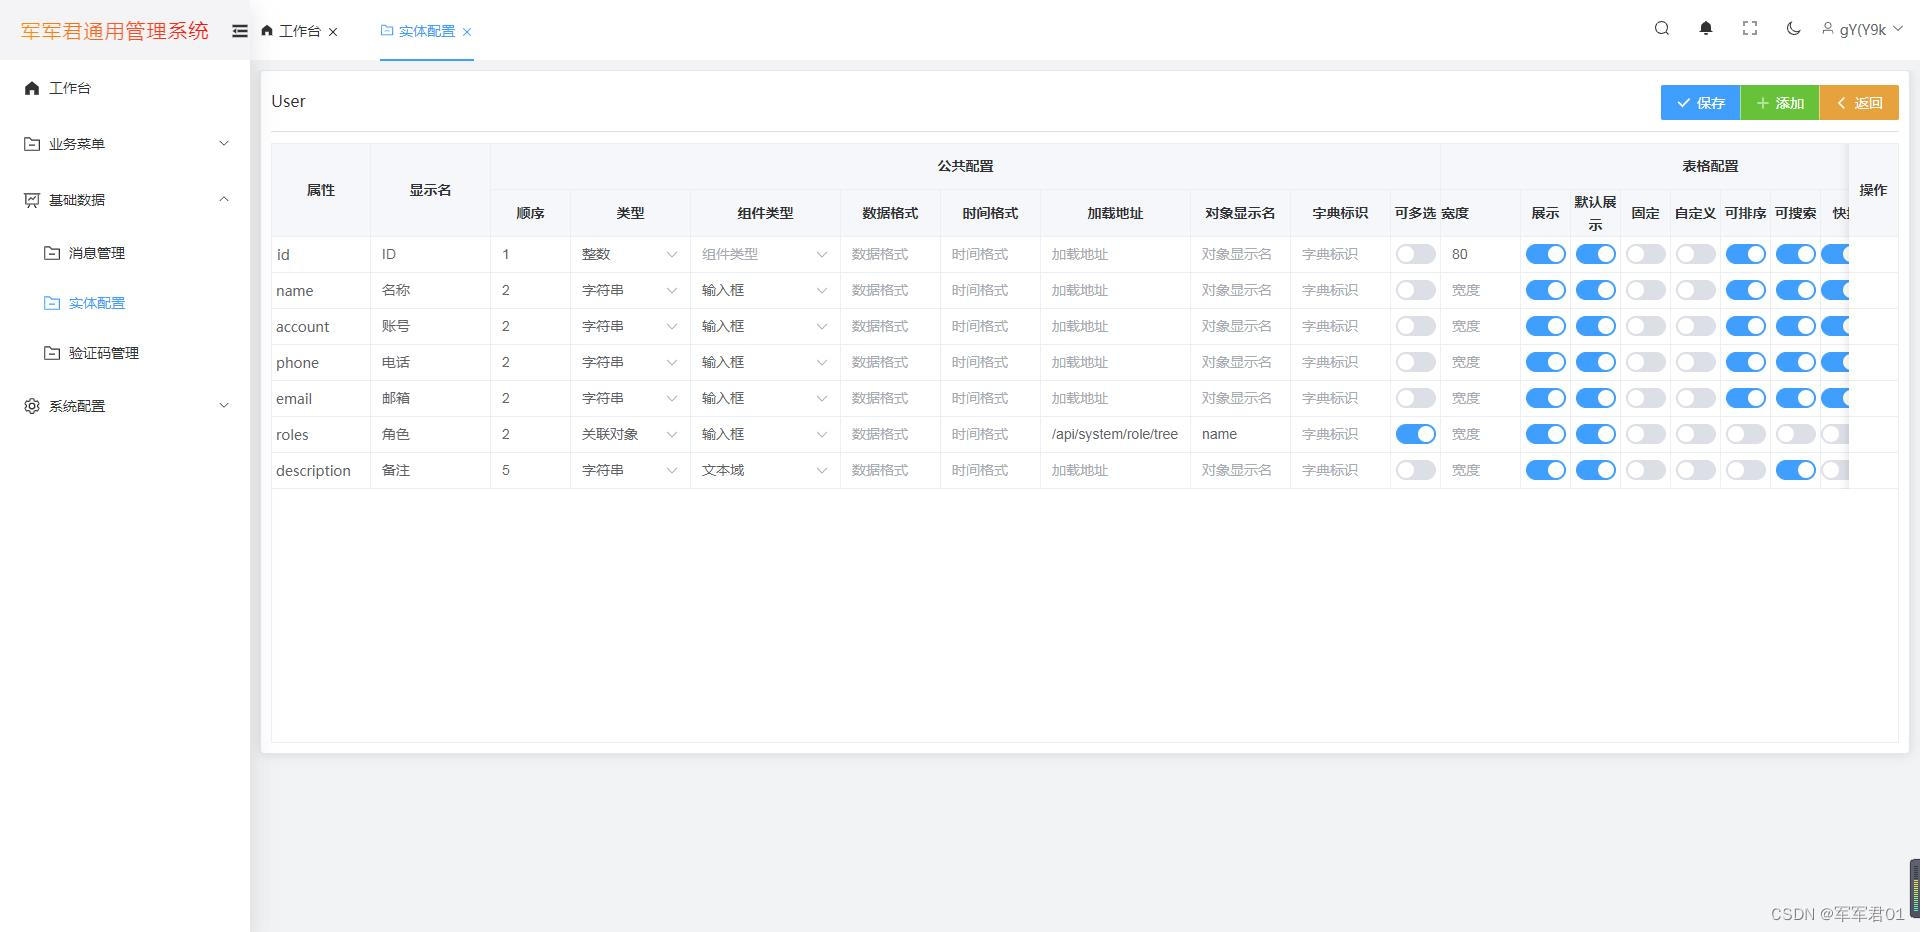Select 实体配置 sidebar menu item
1920x932 pixels.
(x=125, y=303)
